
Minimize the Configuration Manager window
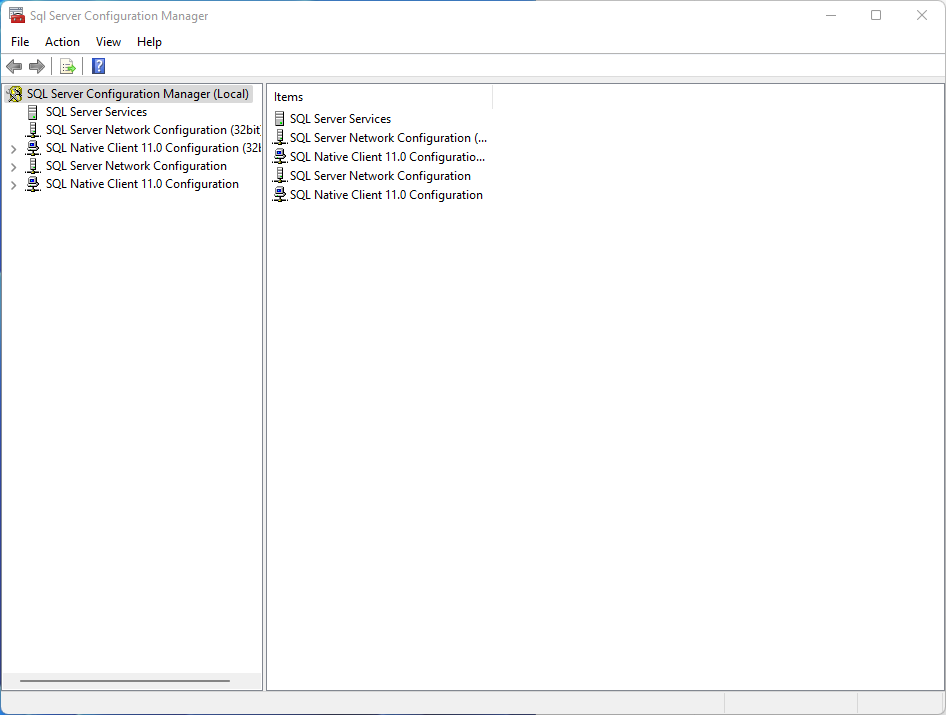pyautogui.click(x=831, y=16)
